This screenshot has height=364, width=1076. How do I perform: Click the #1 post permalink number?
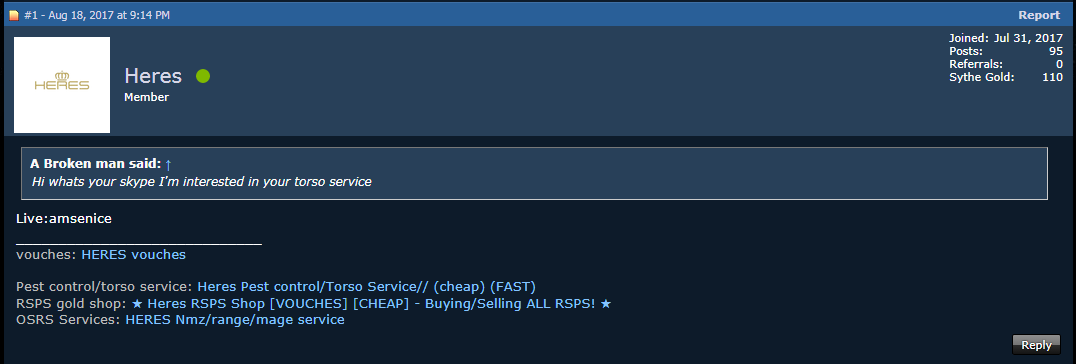31,15
